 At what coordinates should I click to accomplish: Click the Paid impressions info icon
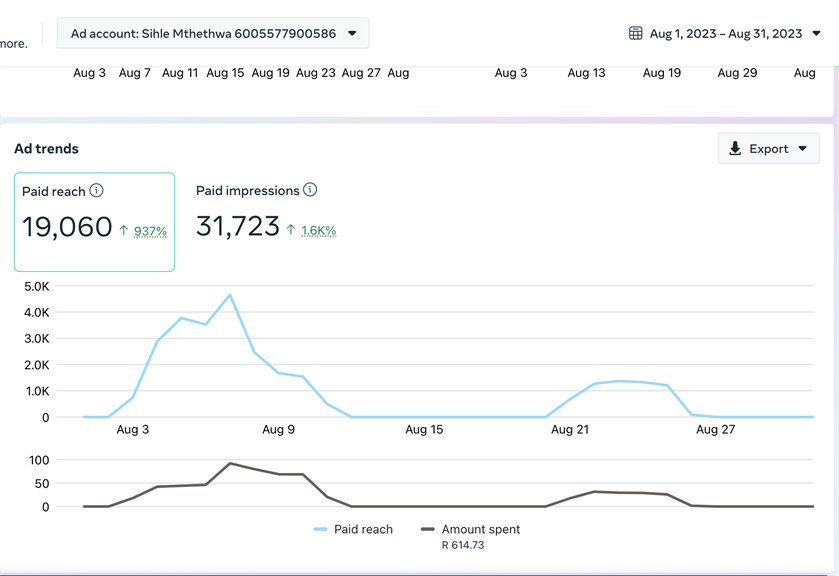[310, 190]
